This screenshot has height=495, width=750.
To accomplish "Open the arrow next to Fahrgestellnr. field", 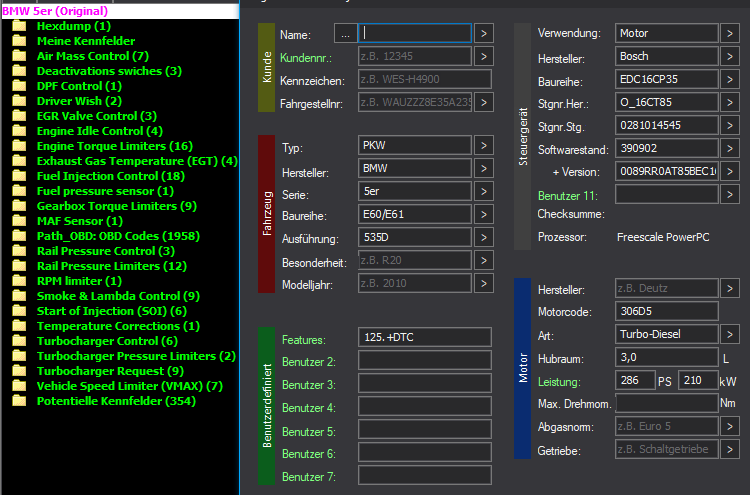I will pos(484,102).
